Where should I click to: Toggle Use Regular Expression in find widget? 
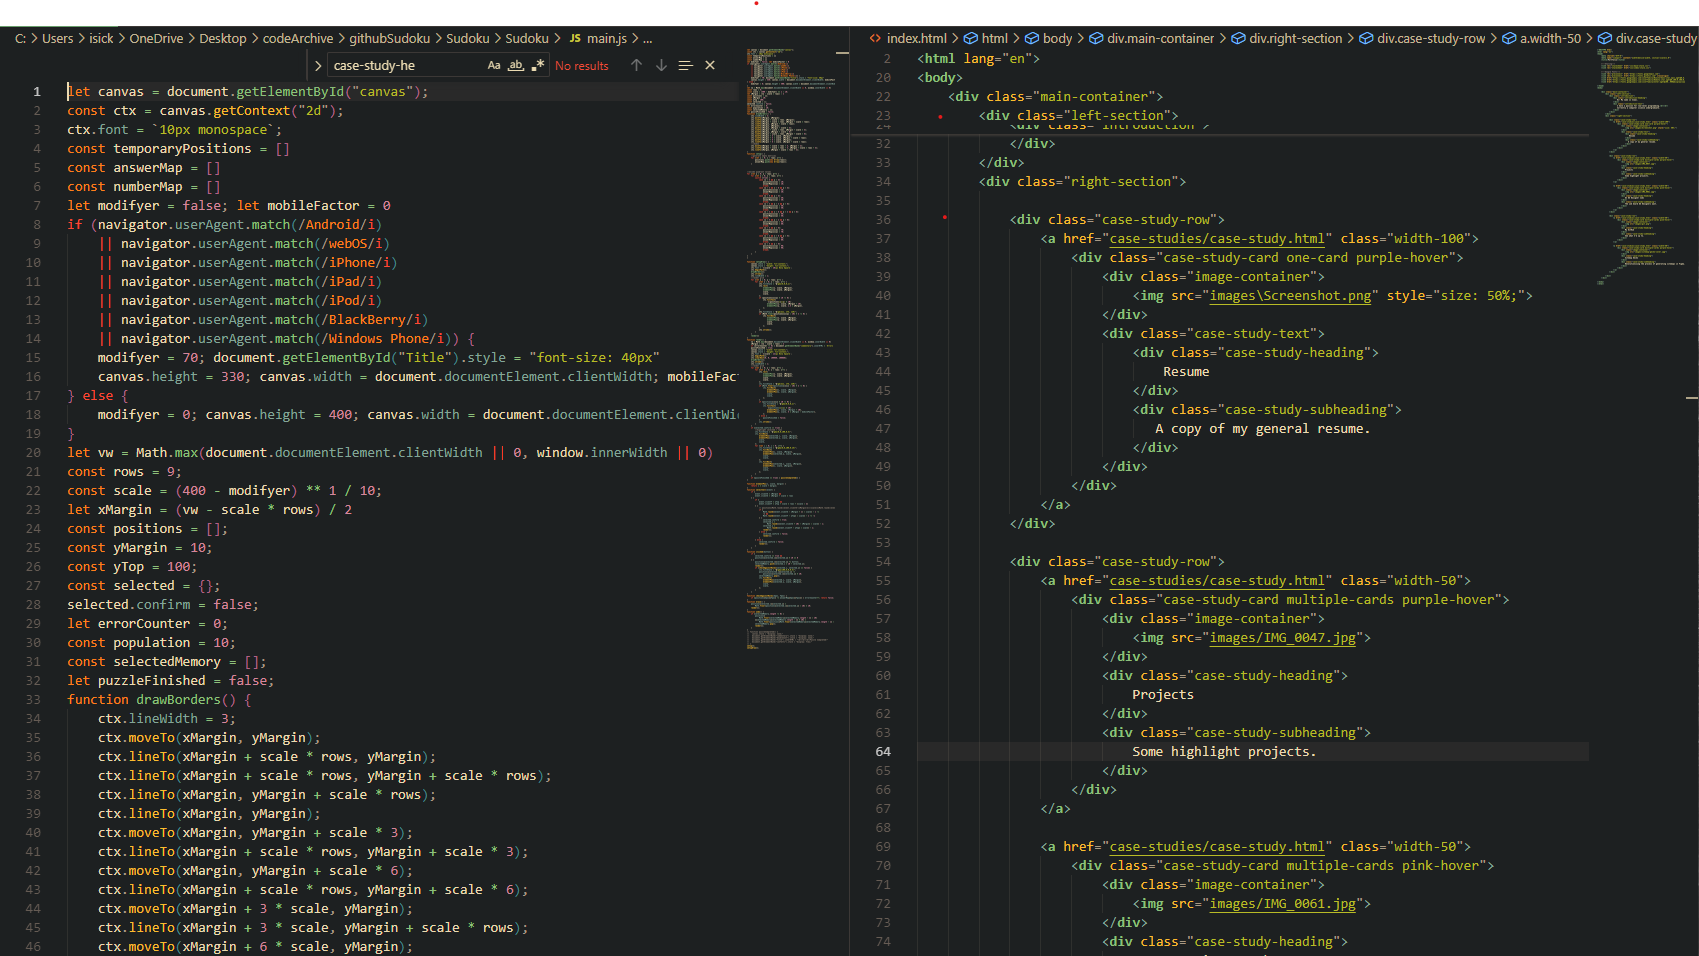(x=538, y=65)
